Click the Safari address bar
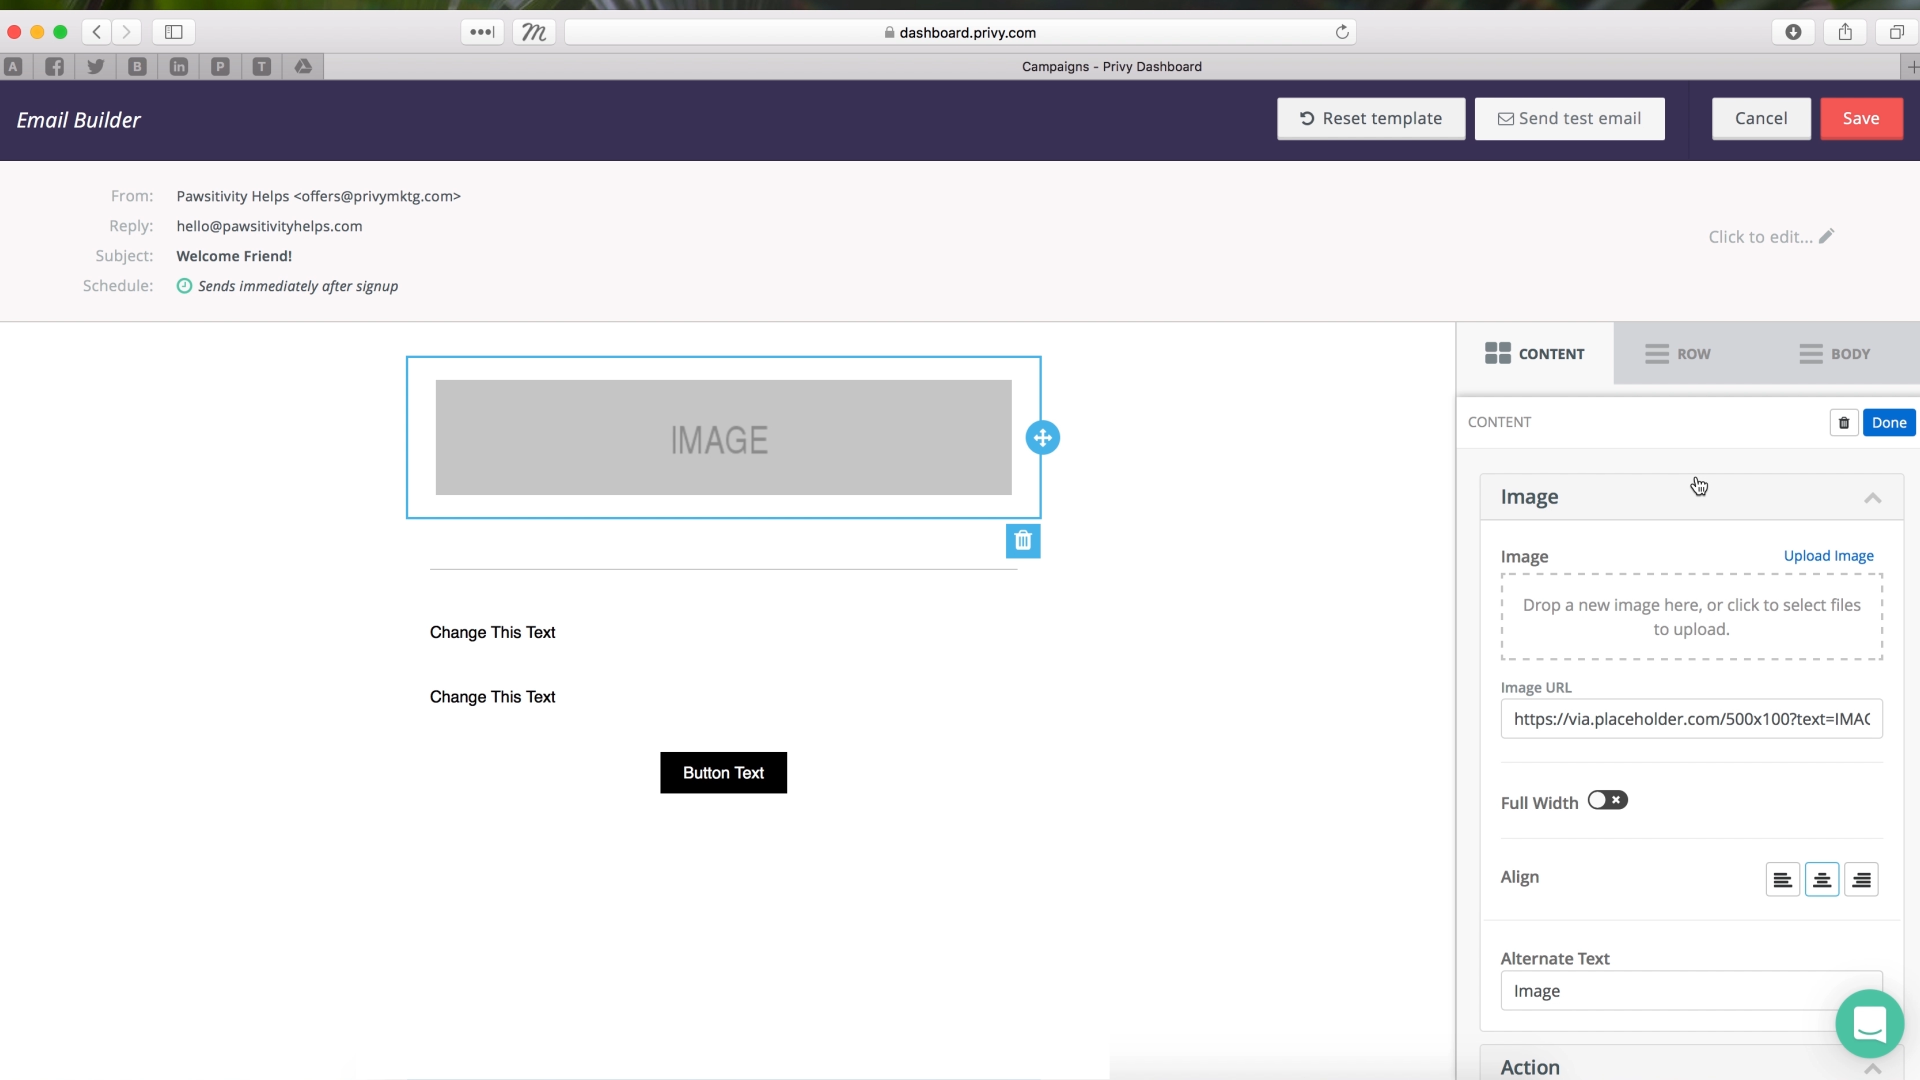The width and height of the screenshot is (1920, 1080). pyautogui.click(x=960, y=32)
